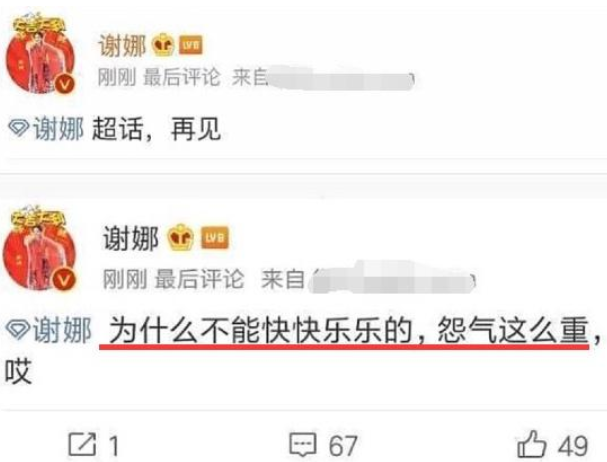Viewport: 607px width, 462px height.
Task: Click the verified V badge on second avatar
Action: tap(64, 280)
